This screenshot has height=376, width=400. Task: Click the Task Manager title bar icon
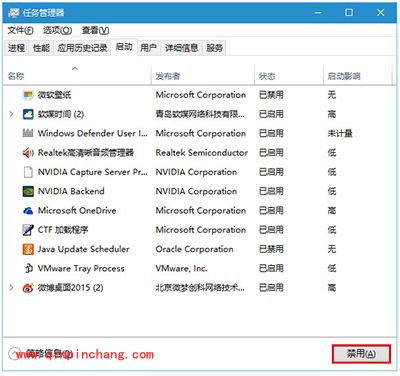point(14,13)
